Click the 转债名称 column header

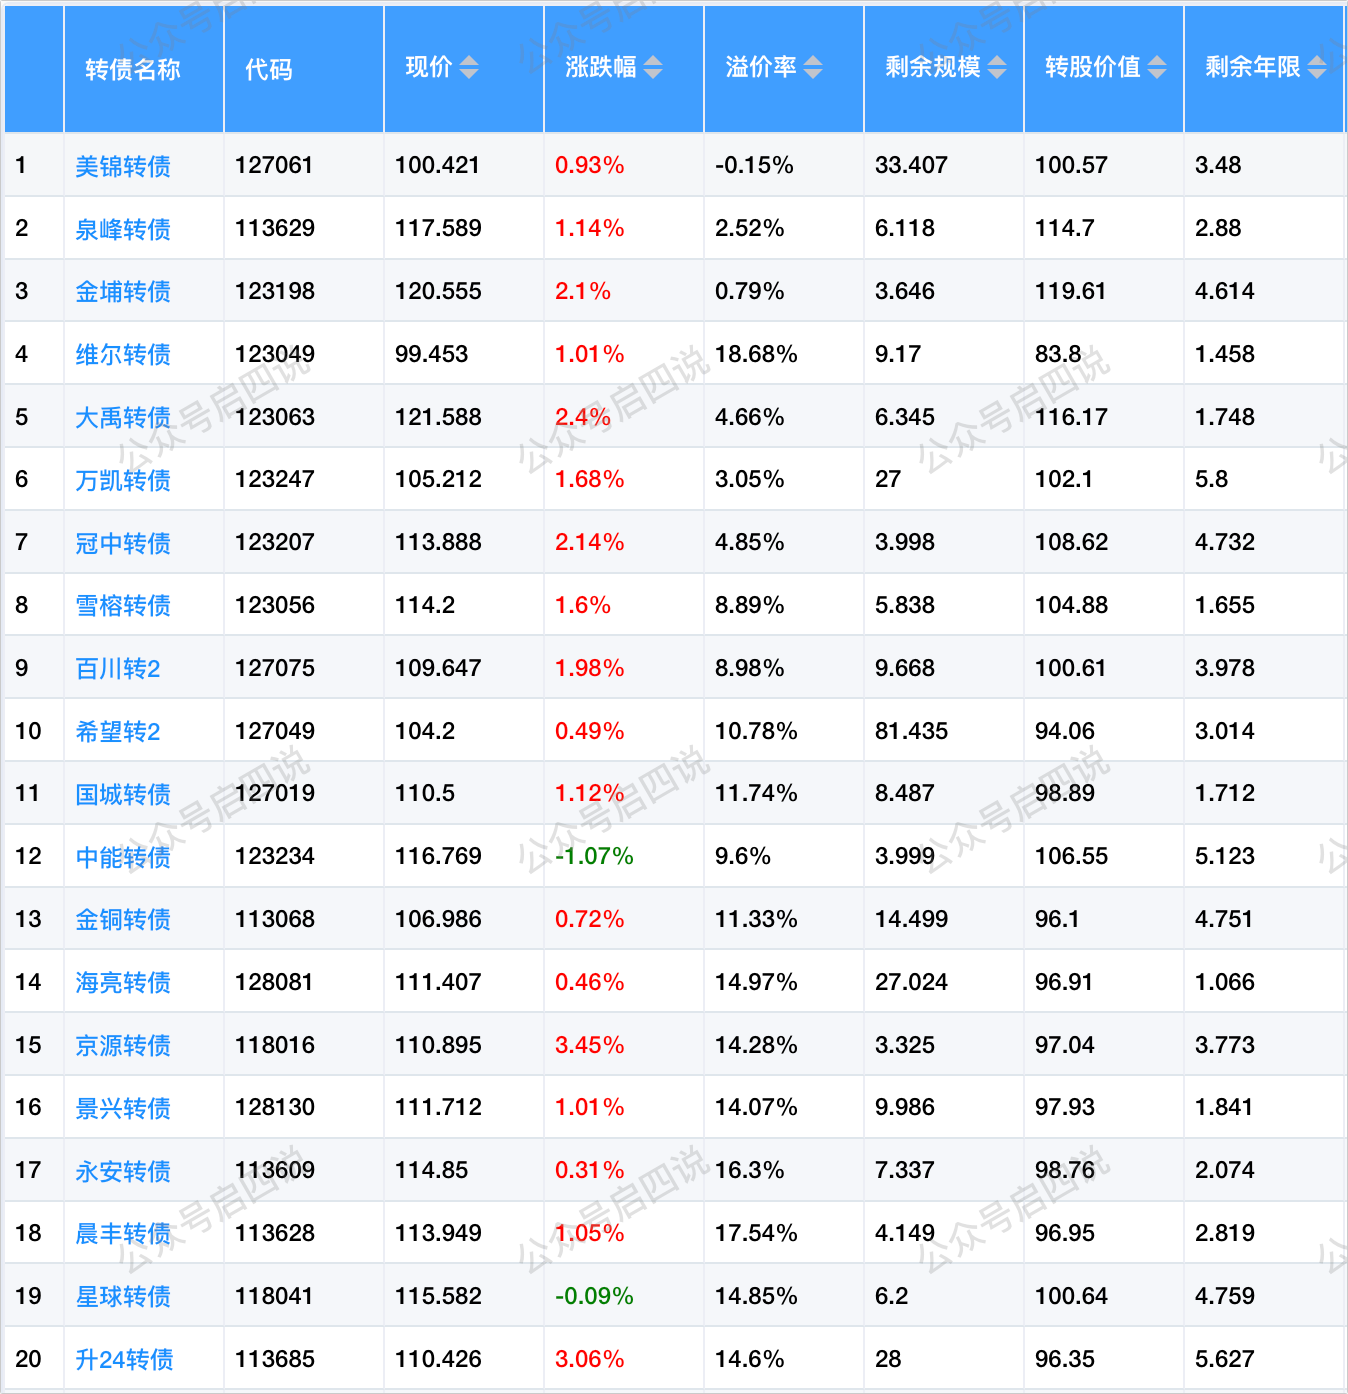pyautogui.click(x=133, y=69)
